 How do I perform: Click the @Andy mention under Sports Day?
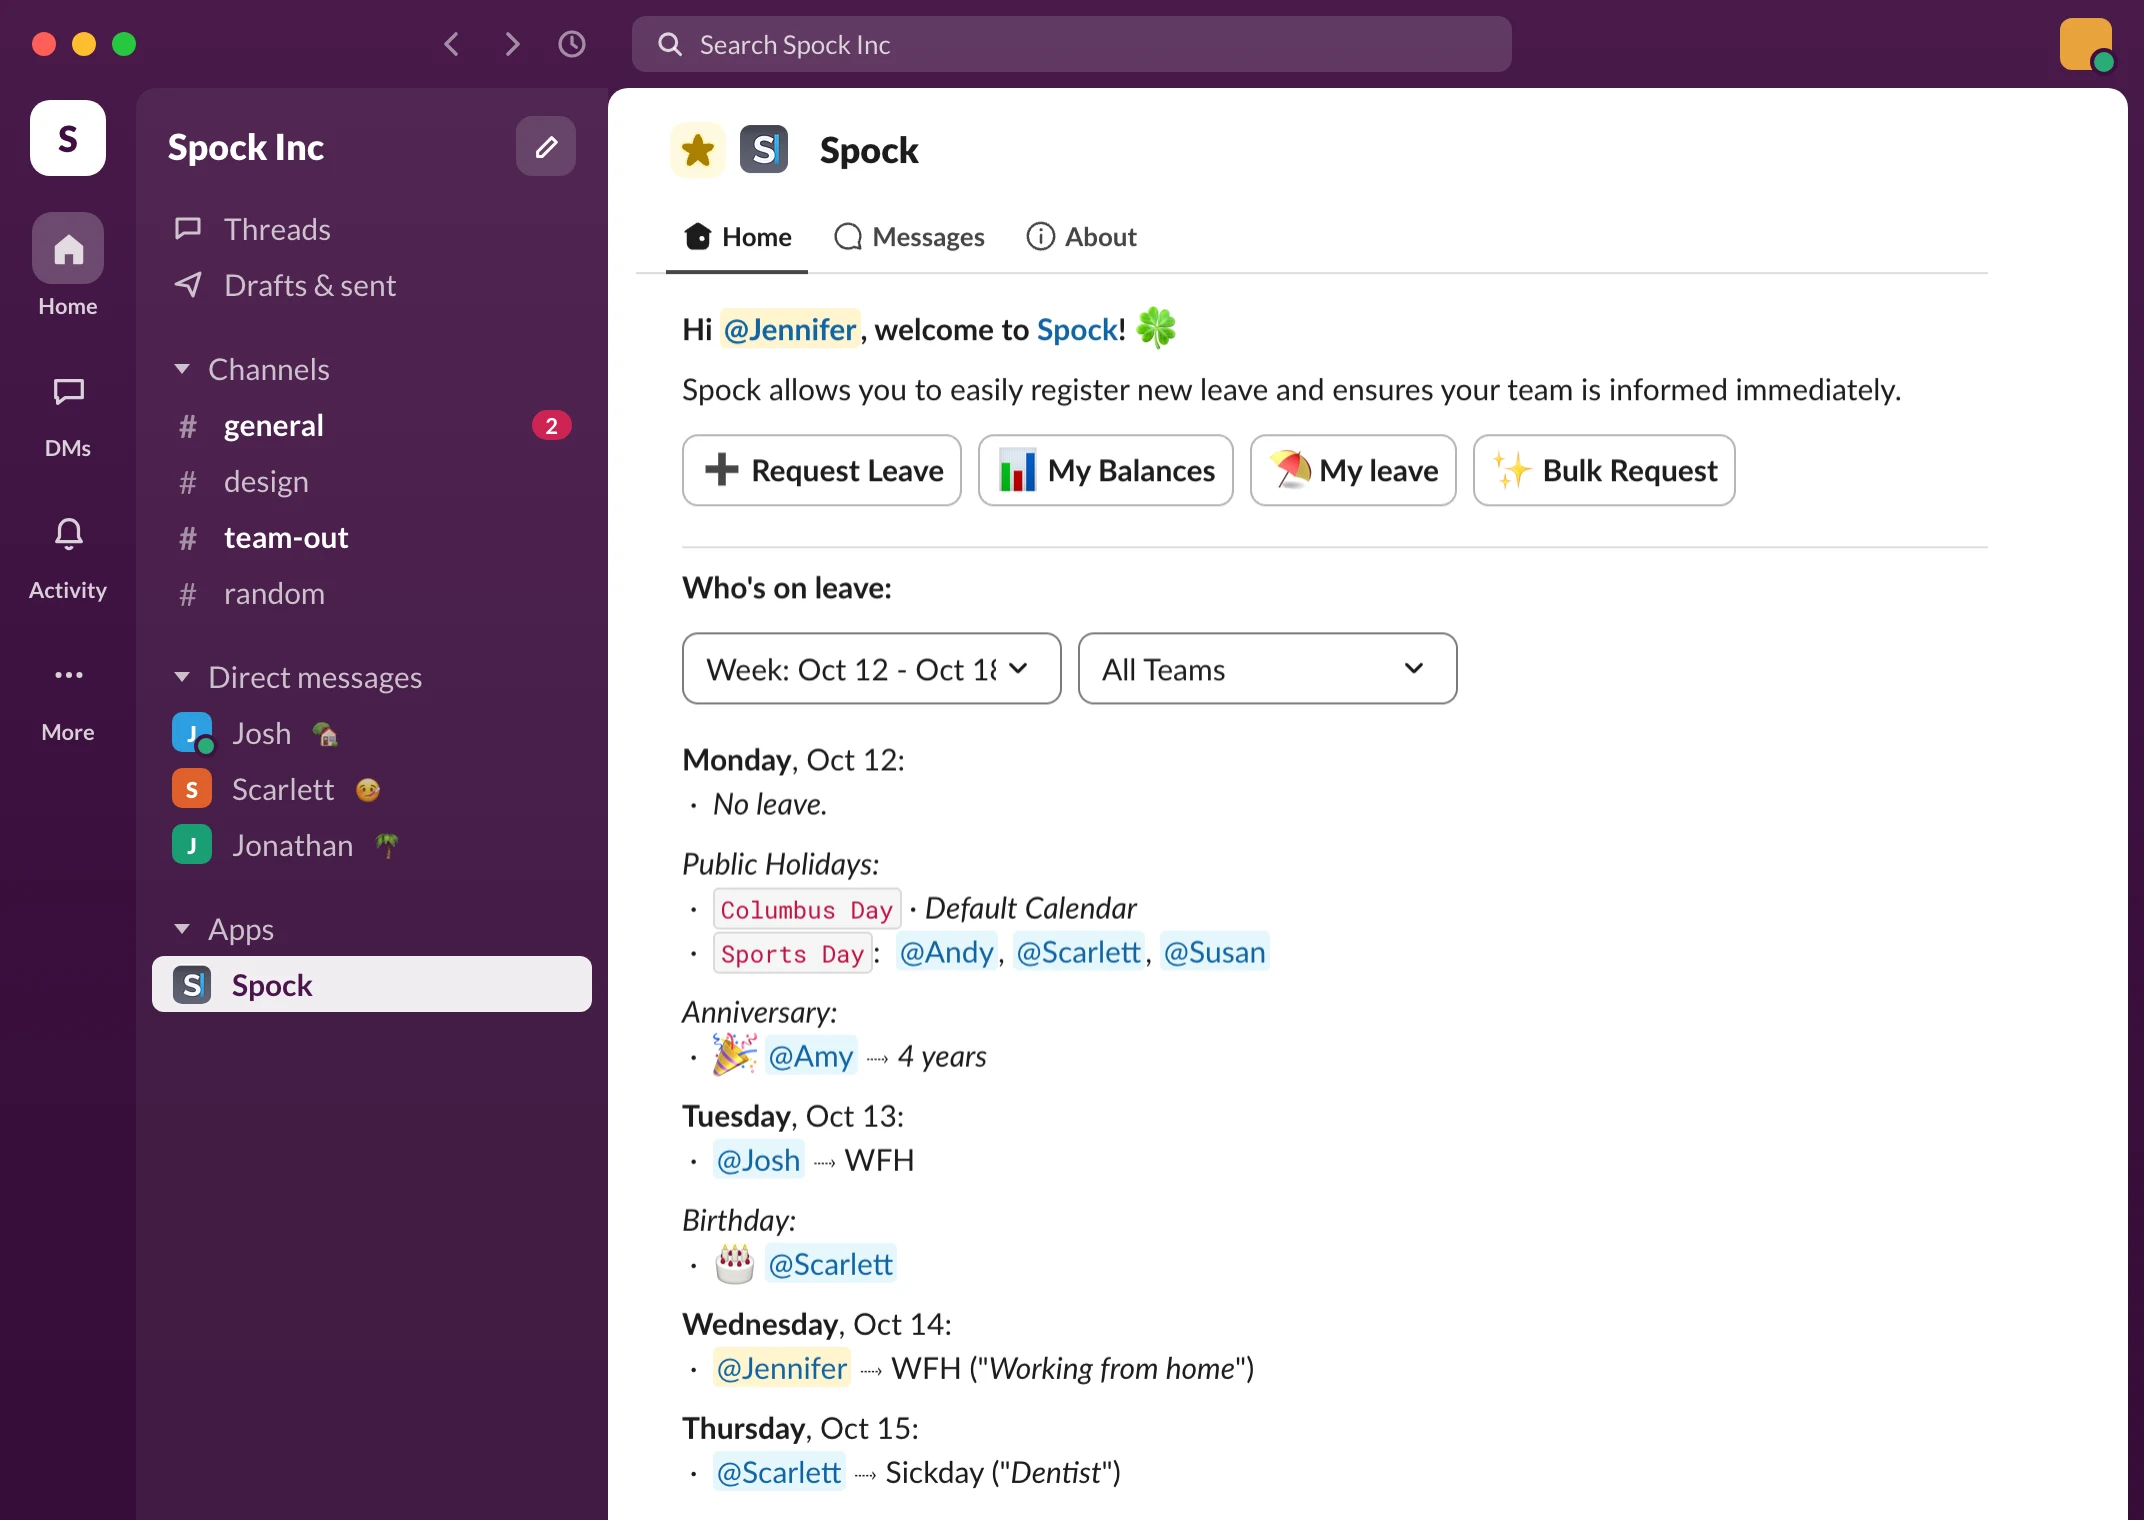(947, 952)
